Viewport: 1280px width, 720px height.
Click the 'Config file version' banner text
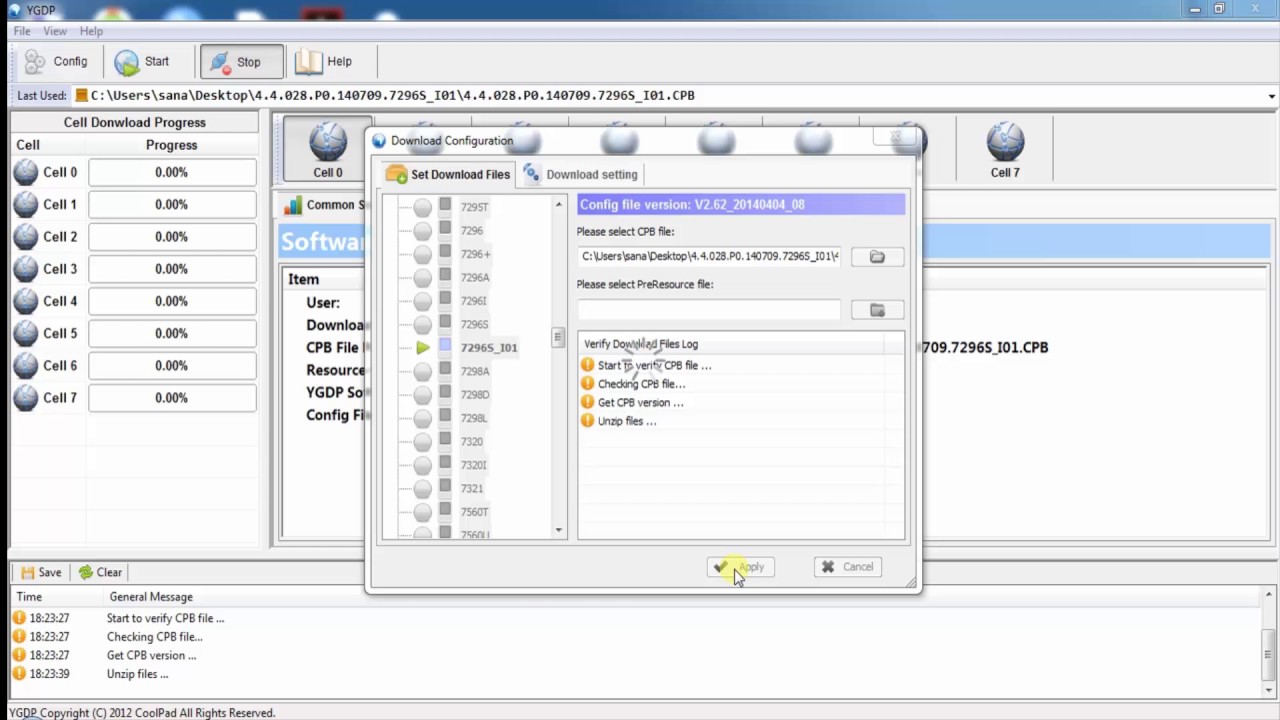(692, 204)
